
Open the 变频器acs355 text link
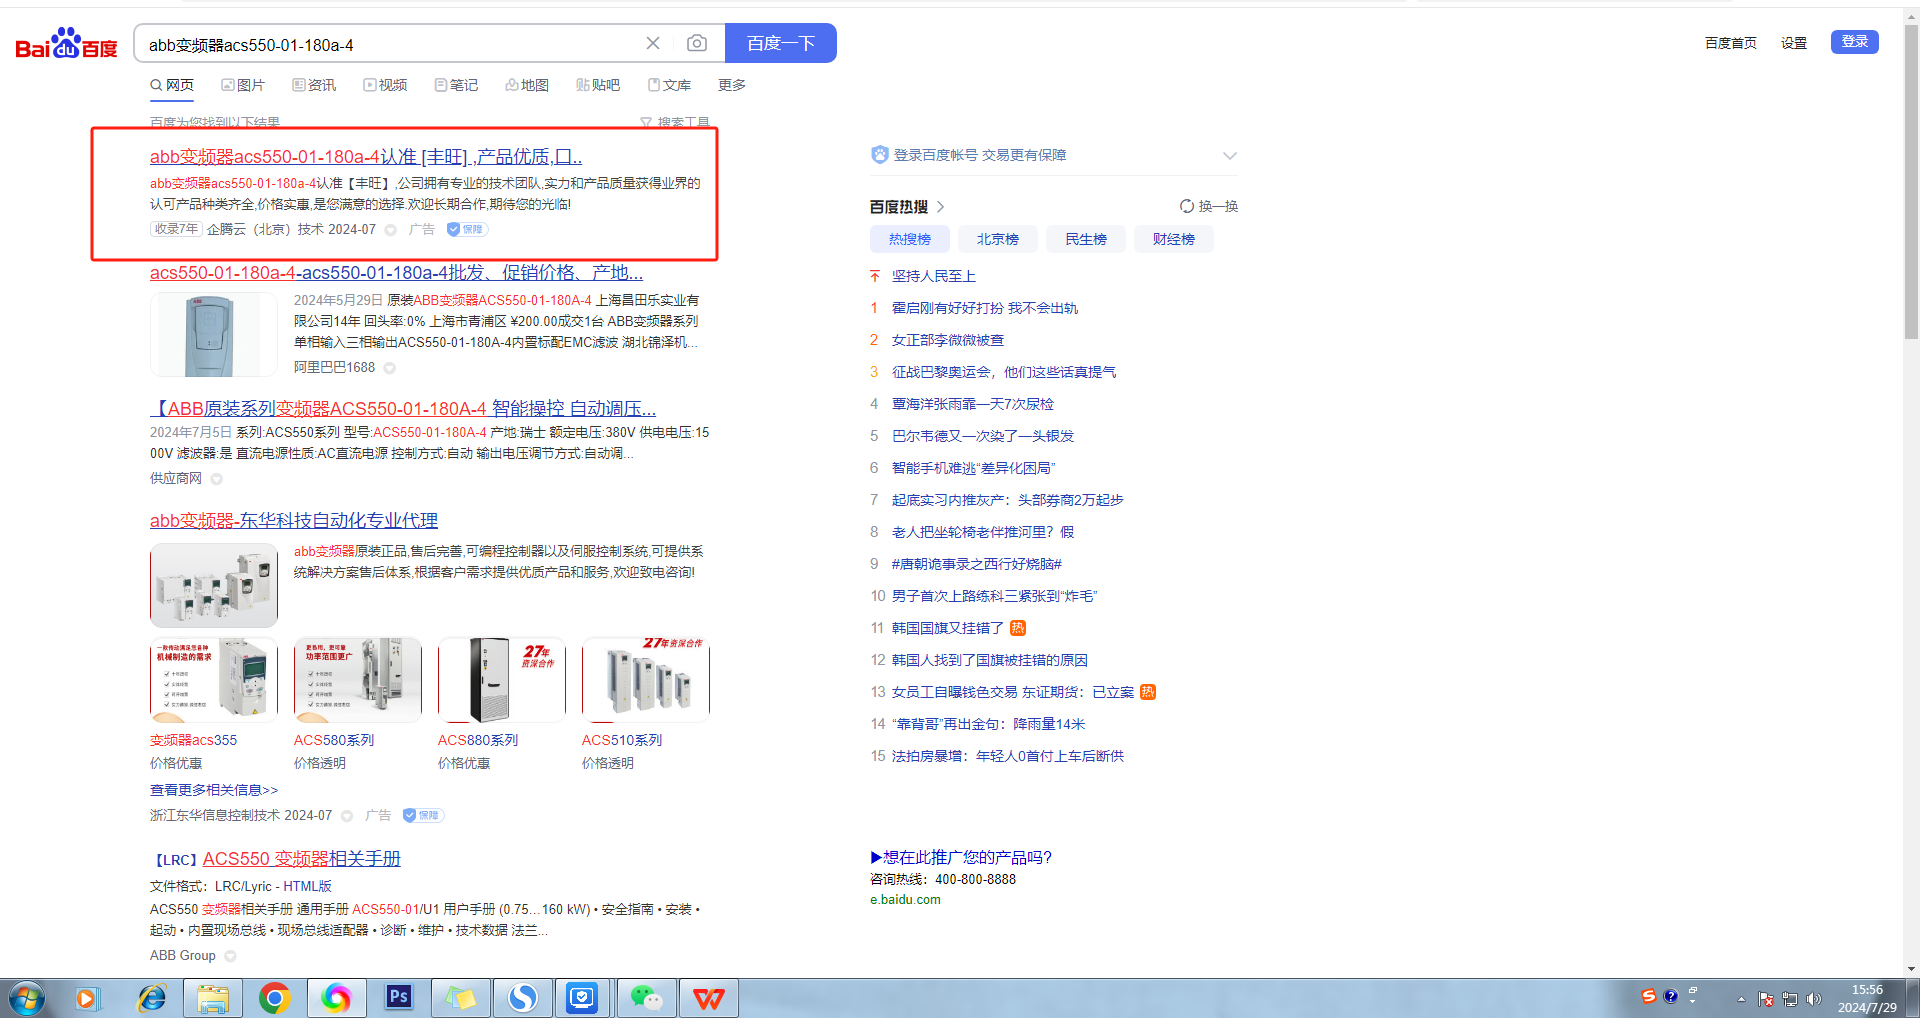pos(193,740)
